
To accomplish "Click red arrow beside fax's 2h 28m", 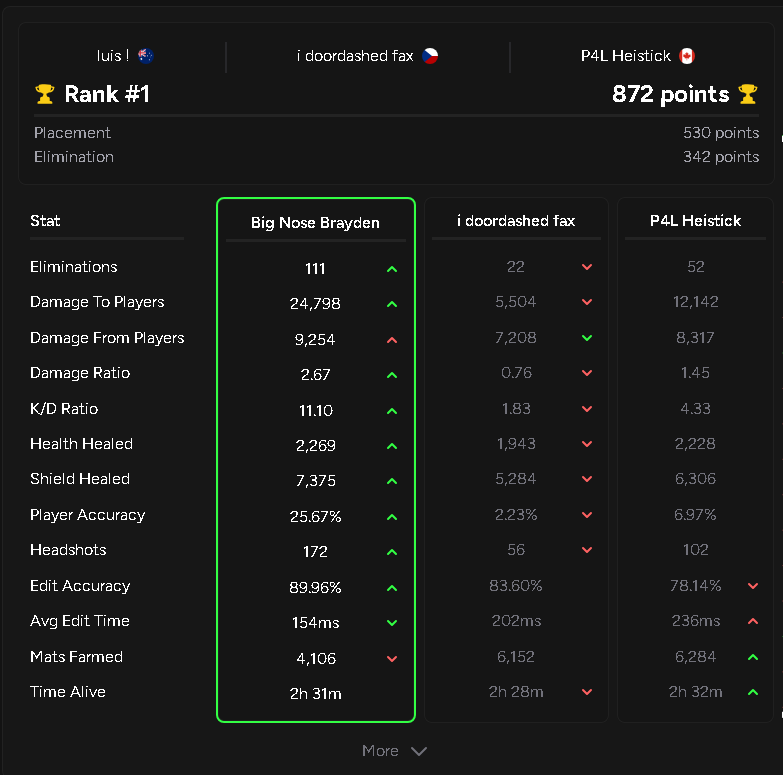I will (587, 692).
